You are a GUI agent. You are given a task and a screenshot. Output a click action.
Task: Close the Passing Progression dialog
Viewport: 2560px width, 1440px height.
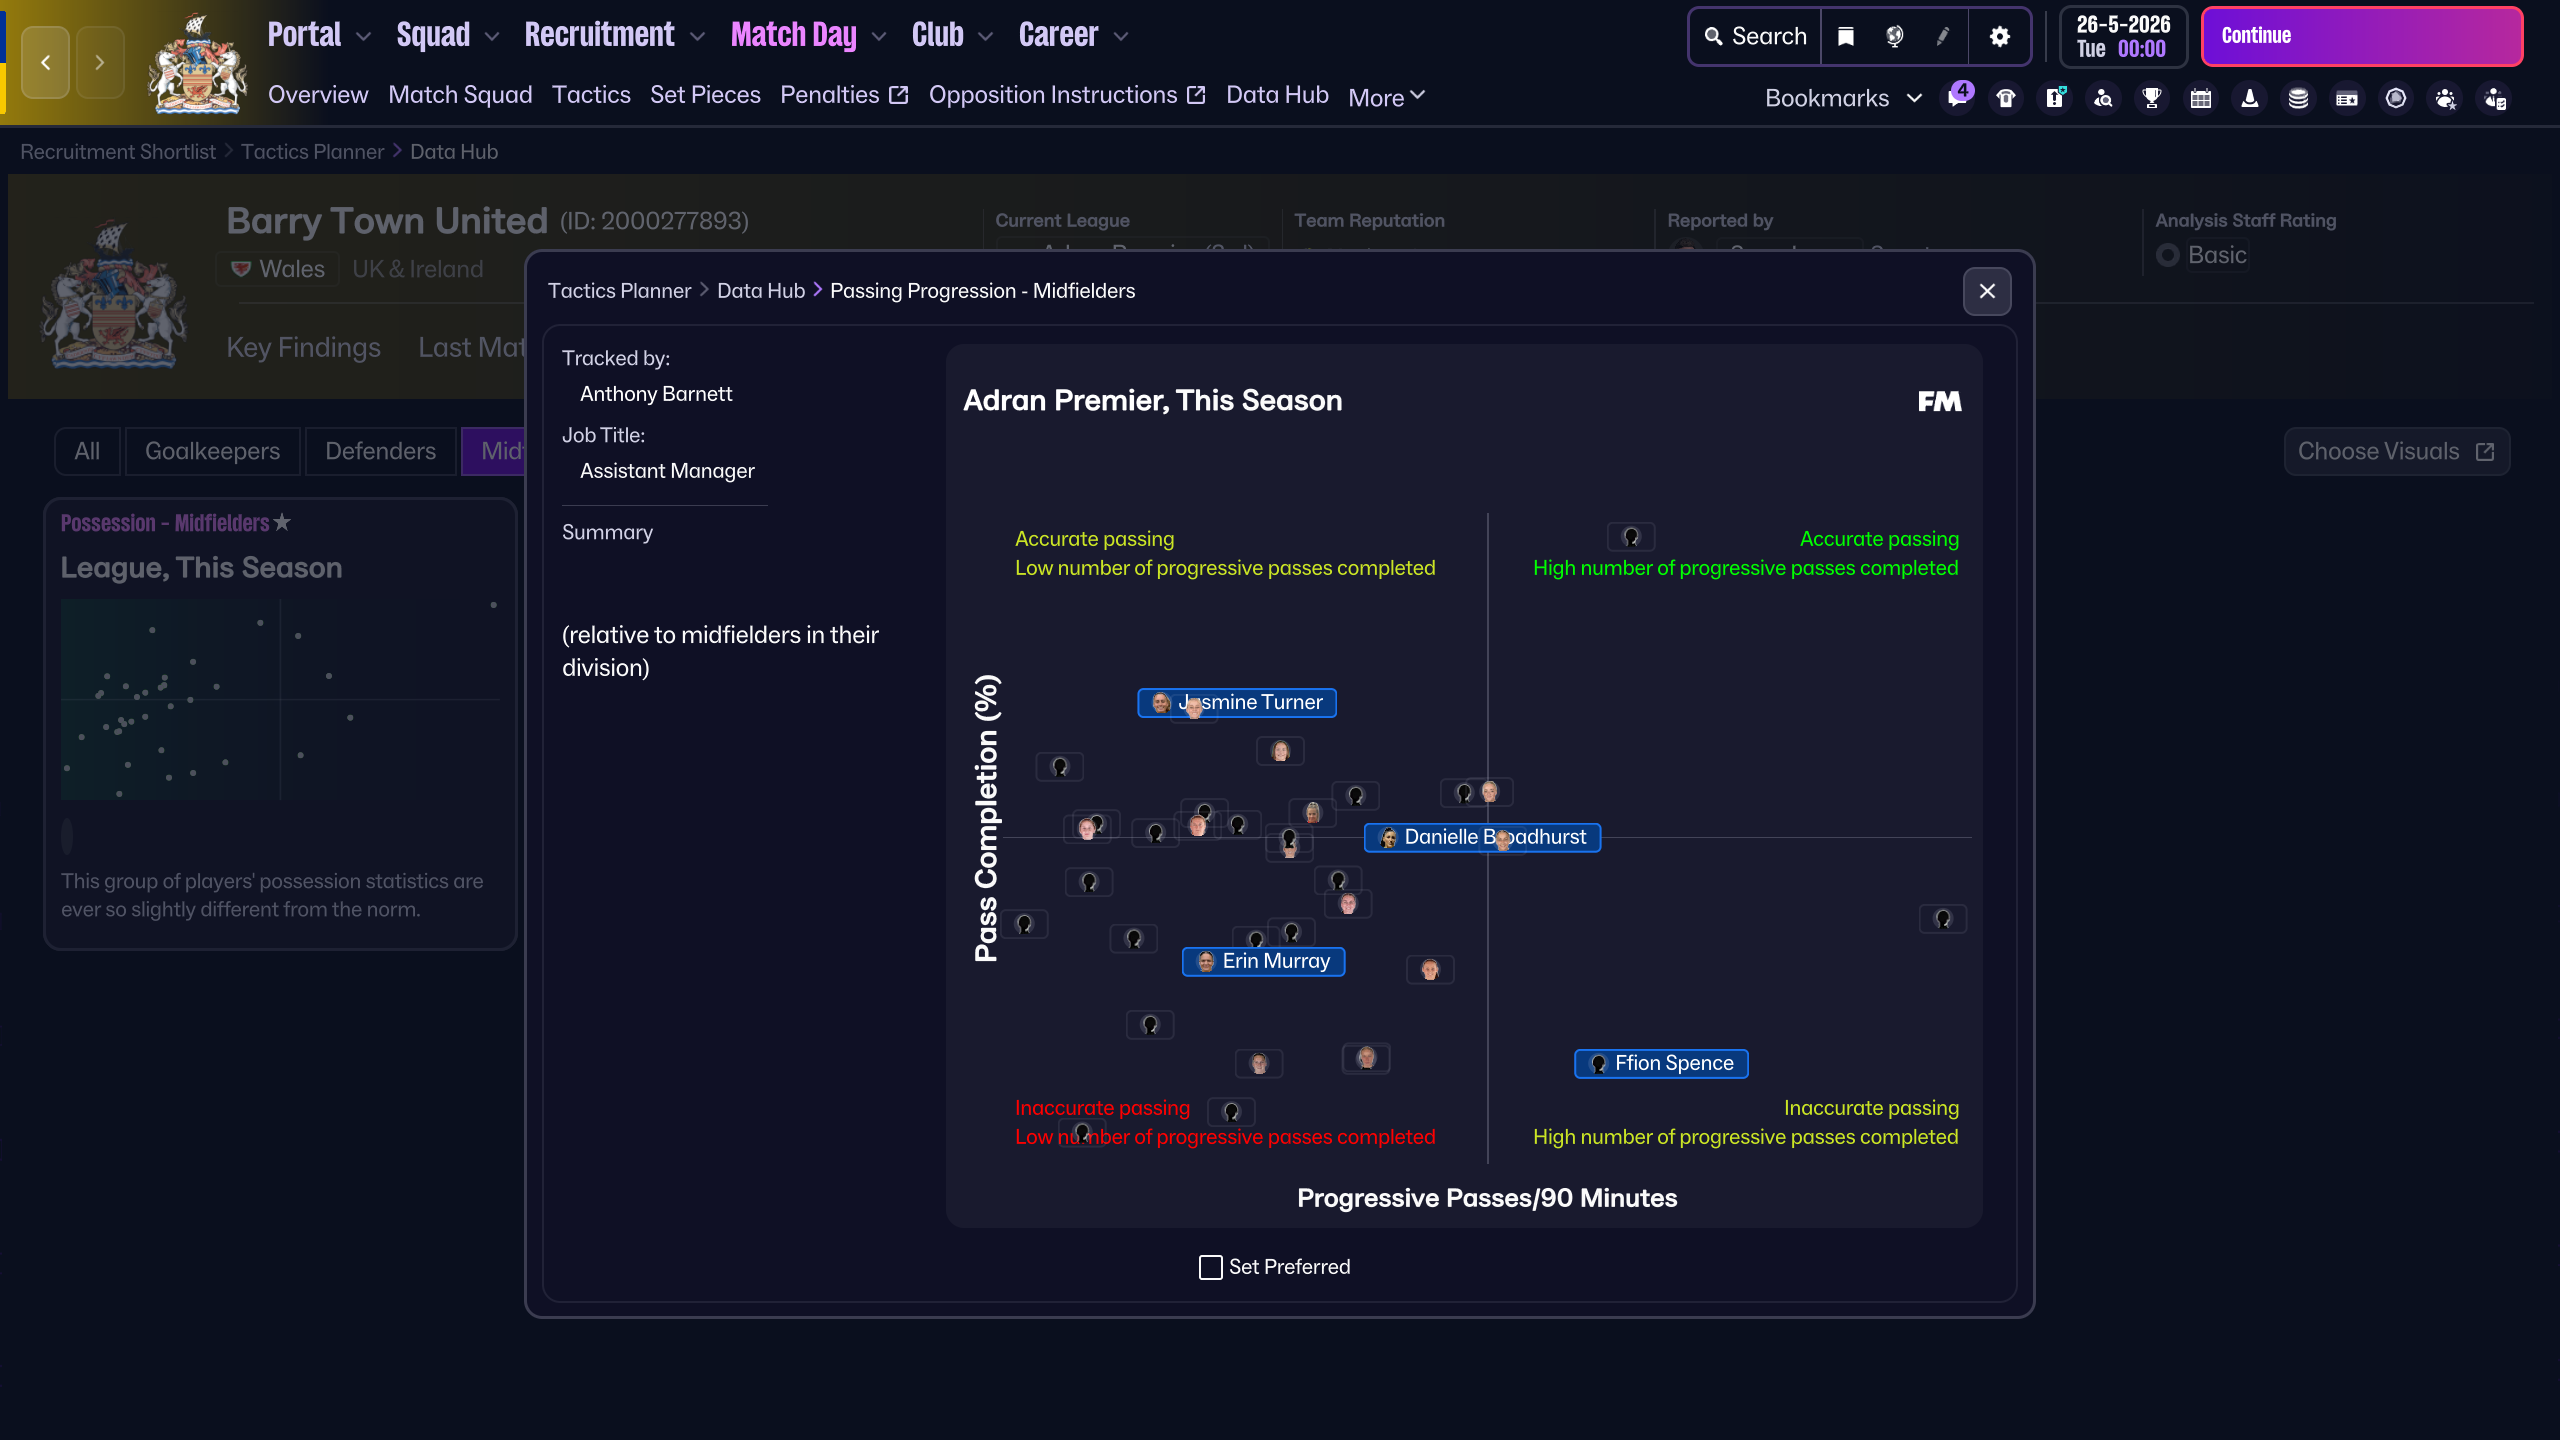click(x=1987, y=291)
